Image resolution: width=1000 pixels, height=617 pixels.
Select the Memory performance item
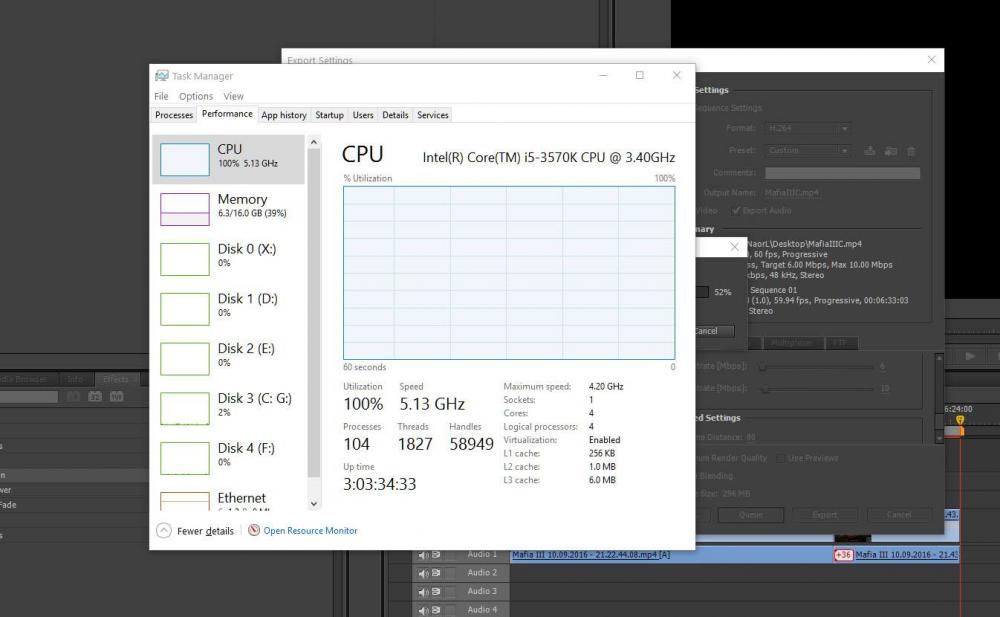pyautogui.click(x=228, y=209)
